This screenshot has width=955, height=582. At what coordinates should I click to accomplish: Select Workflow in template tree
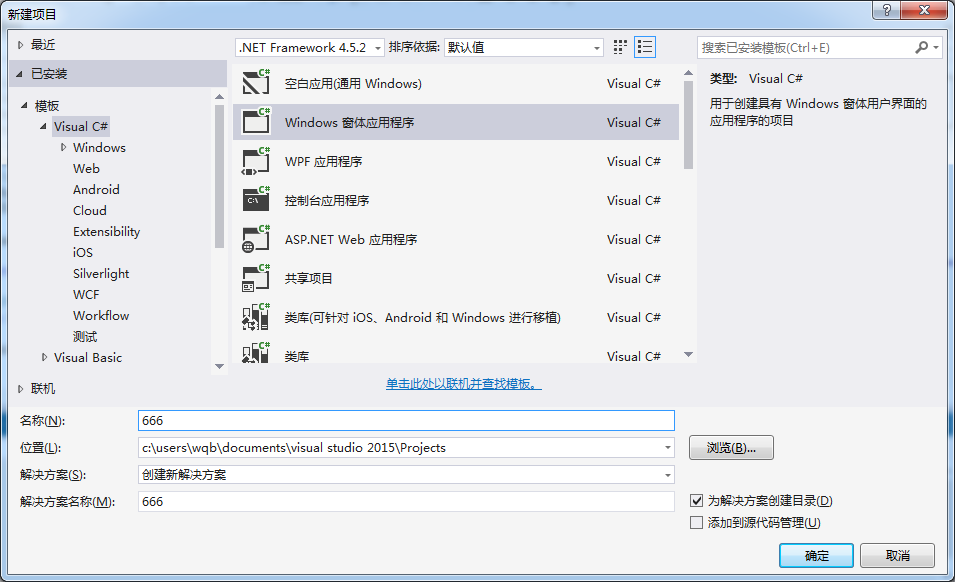101,315
